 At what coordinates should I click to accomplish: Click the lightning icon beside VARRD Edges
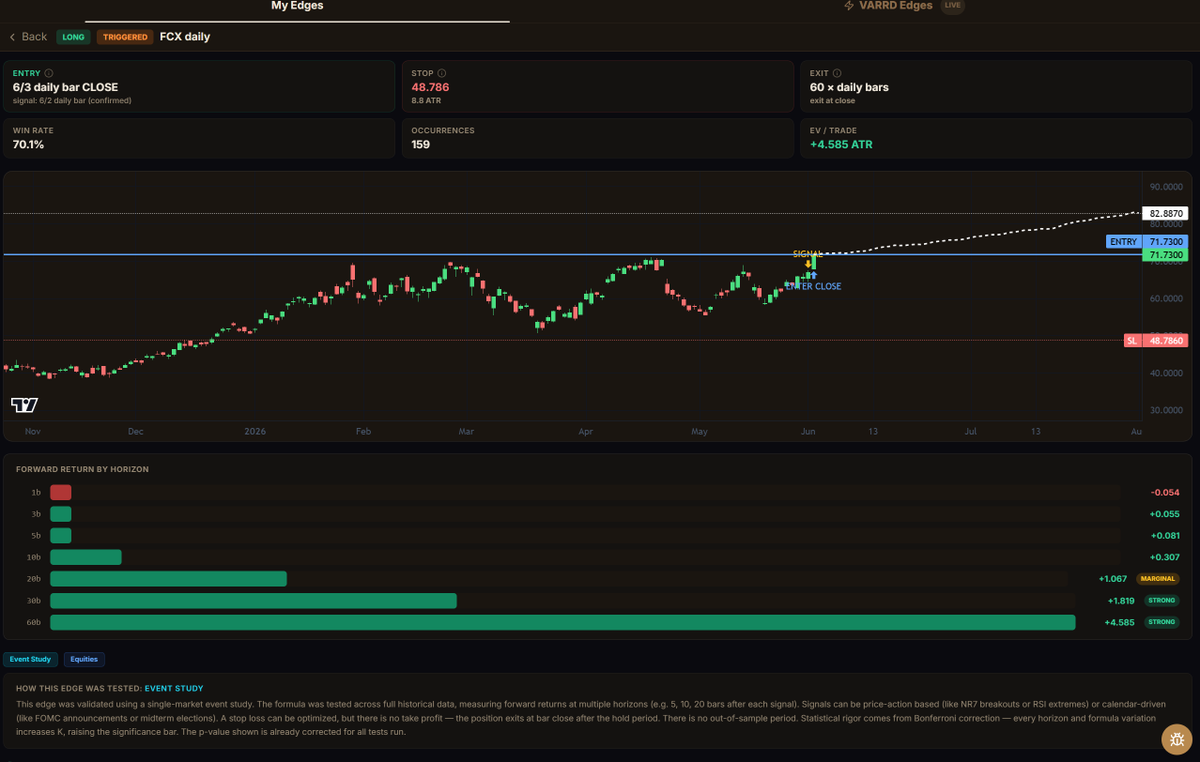[850, 6]
